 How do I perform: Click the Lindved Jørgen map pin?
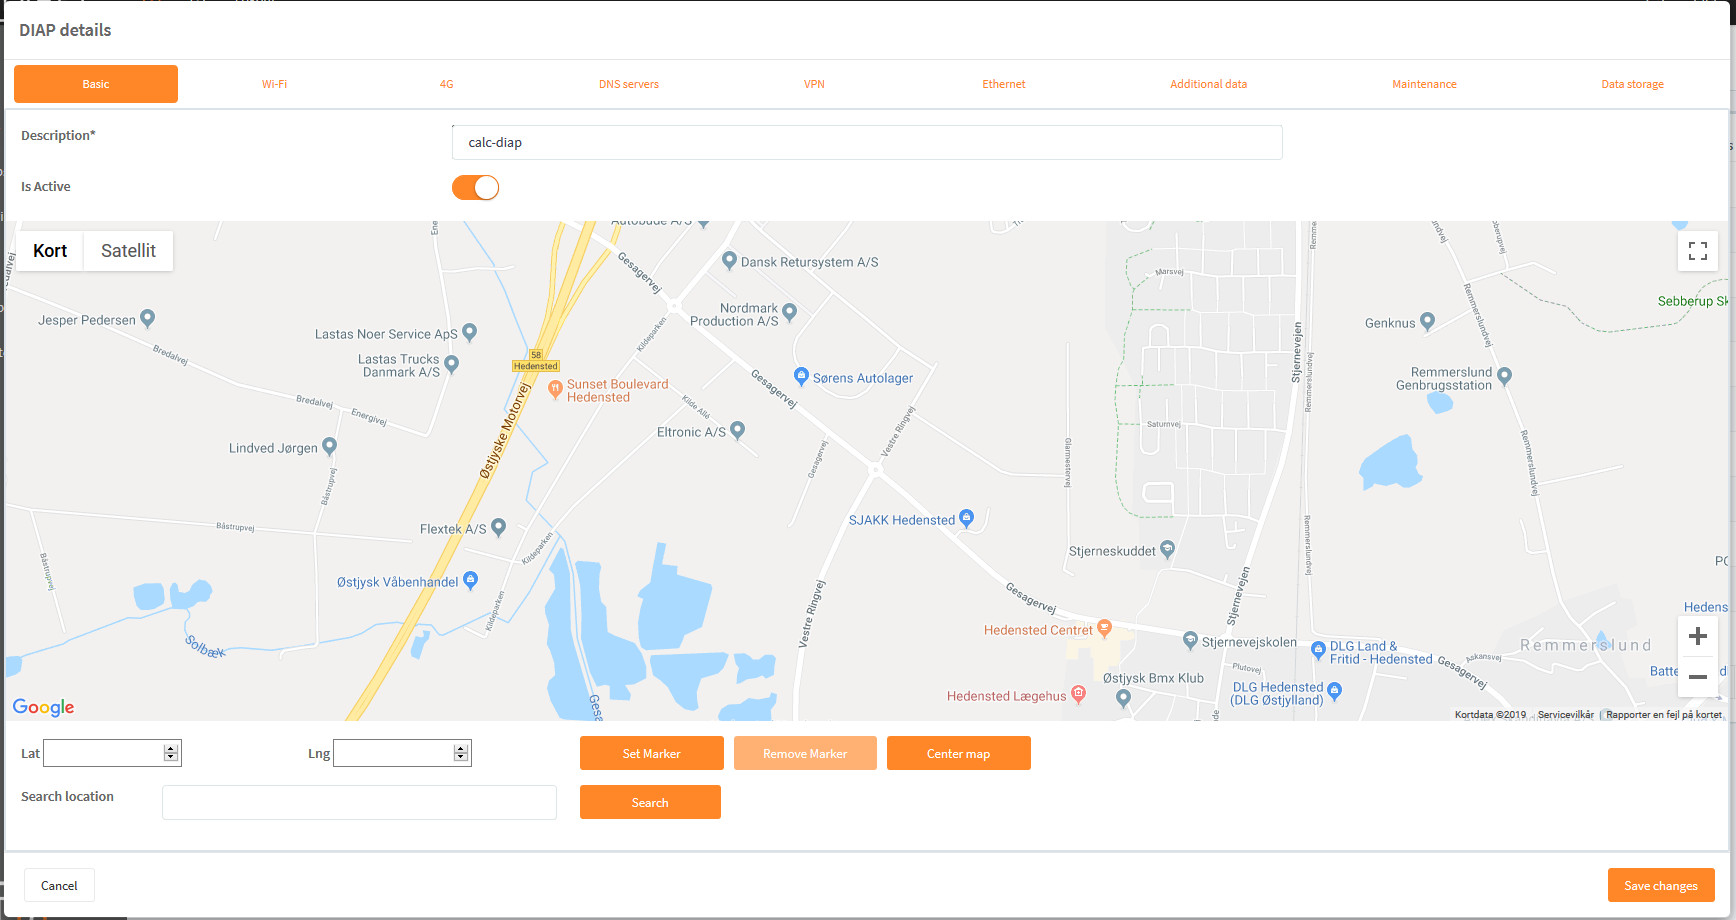coord(330,446)
